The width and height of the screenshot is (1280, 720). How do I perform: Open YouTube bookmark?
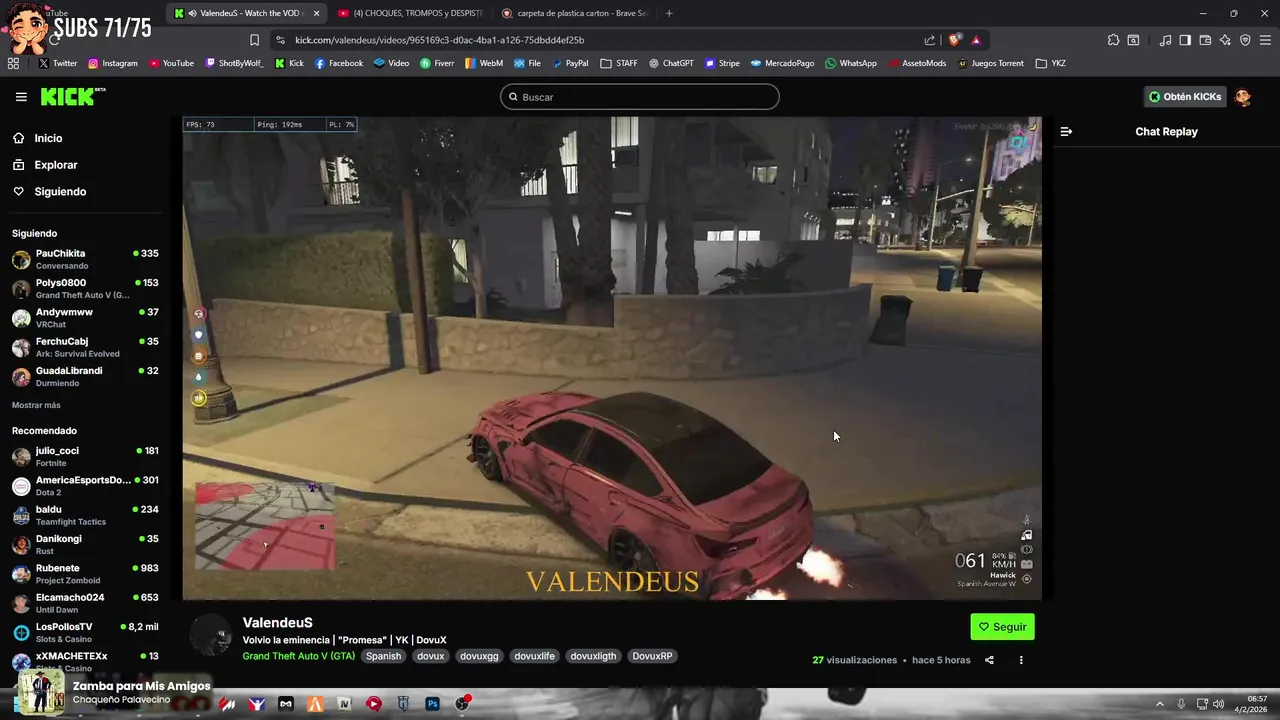point(171,63)
